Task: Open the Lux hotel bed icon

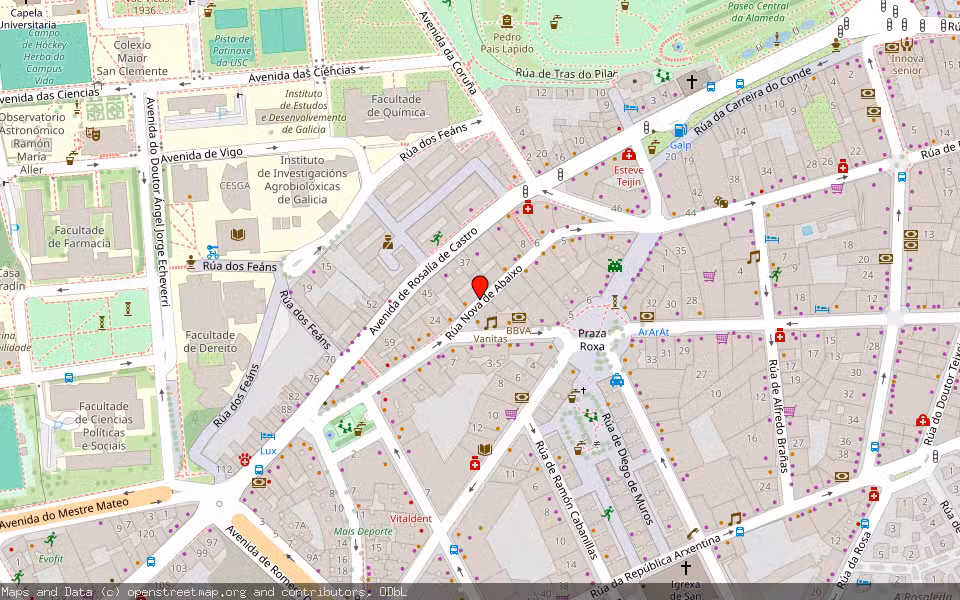Action: tap(268, 437)
